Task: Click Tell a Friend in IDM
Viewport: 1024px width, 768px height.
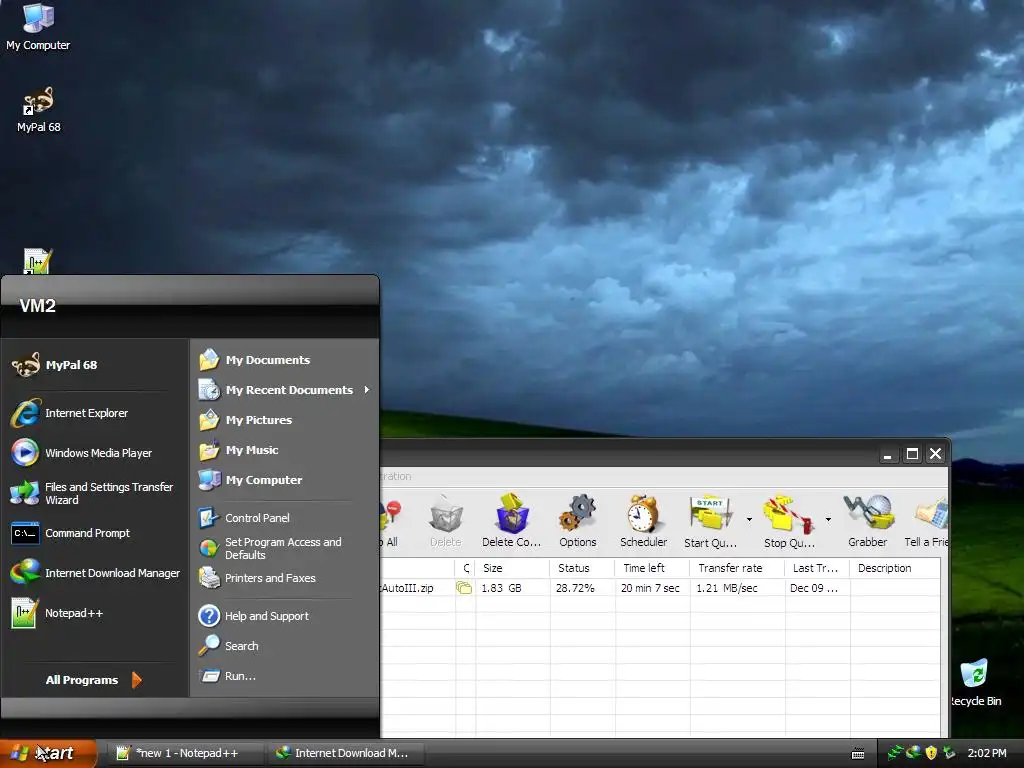Action: [x=925, y=521]
